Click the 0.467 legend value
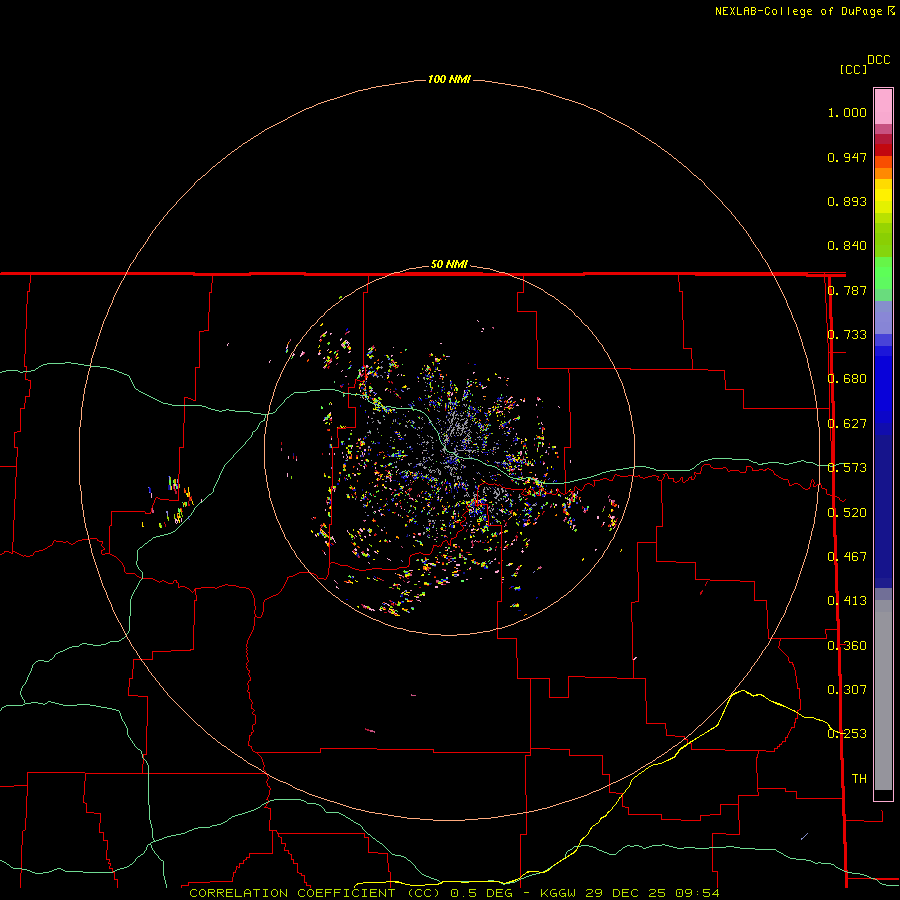 coord(847,556)
